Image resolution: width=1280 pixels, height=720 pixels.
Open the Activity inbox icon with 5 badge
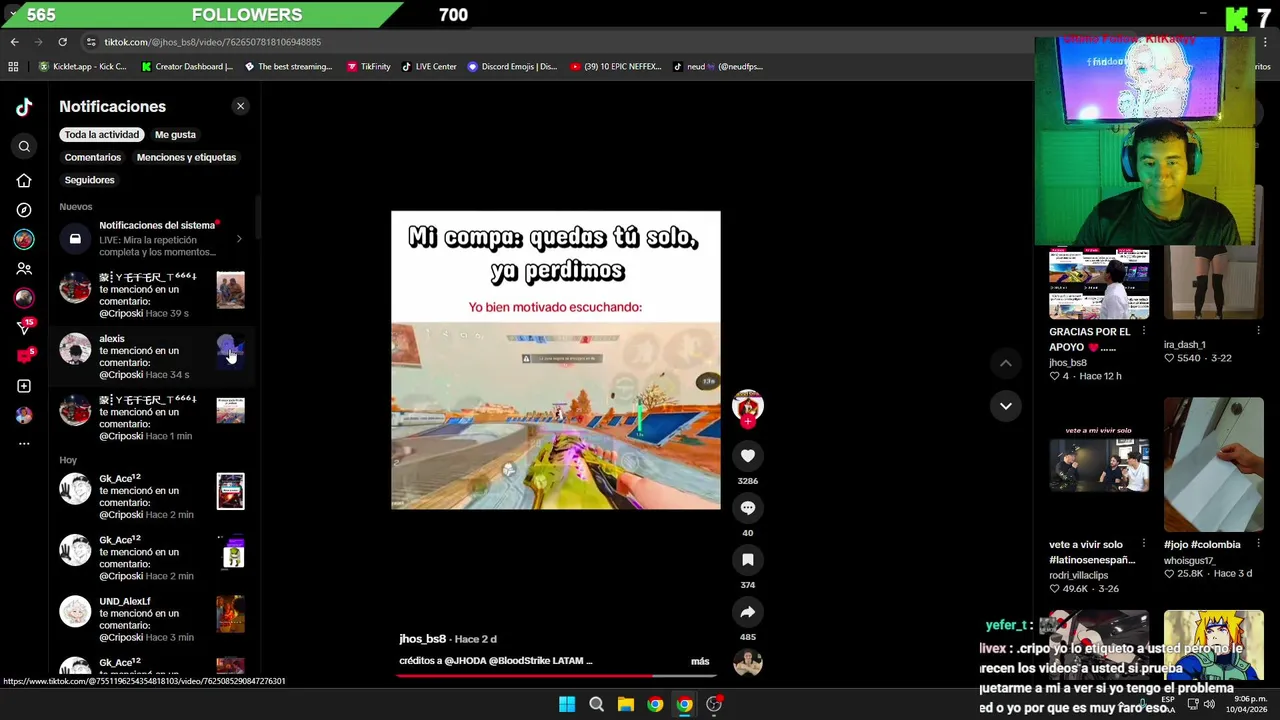(x=24, y=356)
